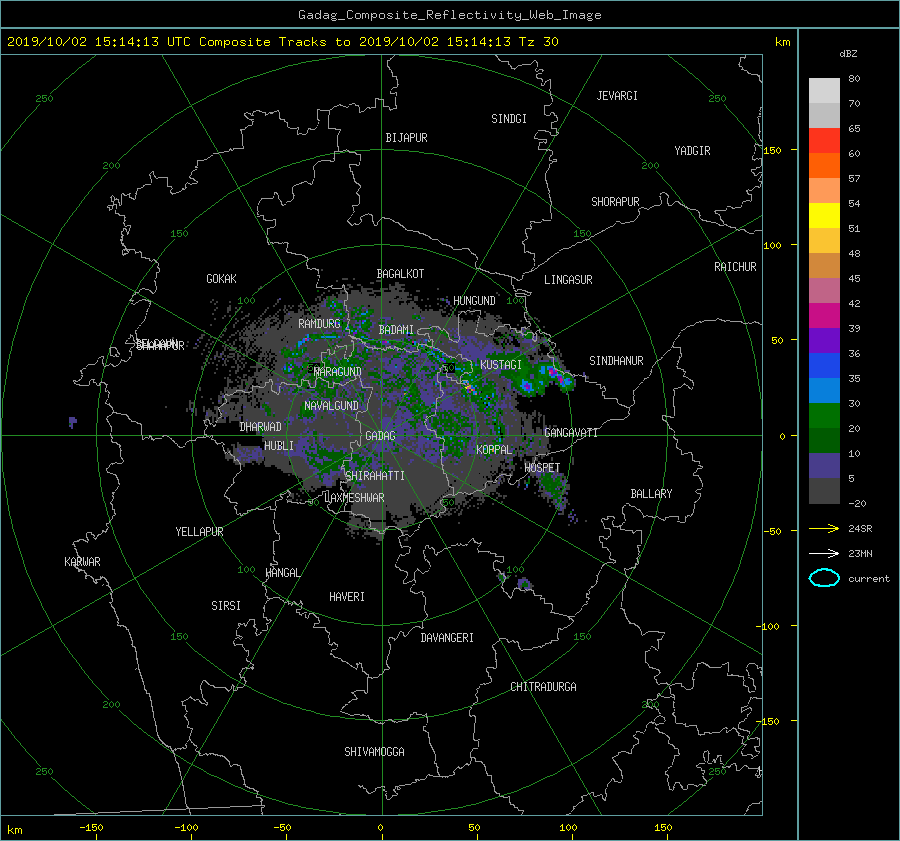
Task: Click the yellow 24SR track arrow icon
Action: pos(824,528)
